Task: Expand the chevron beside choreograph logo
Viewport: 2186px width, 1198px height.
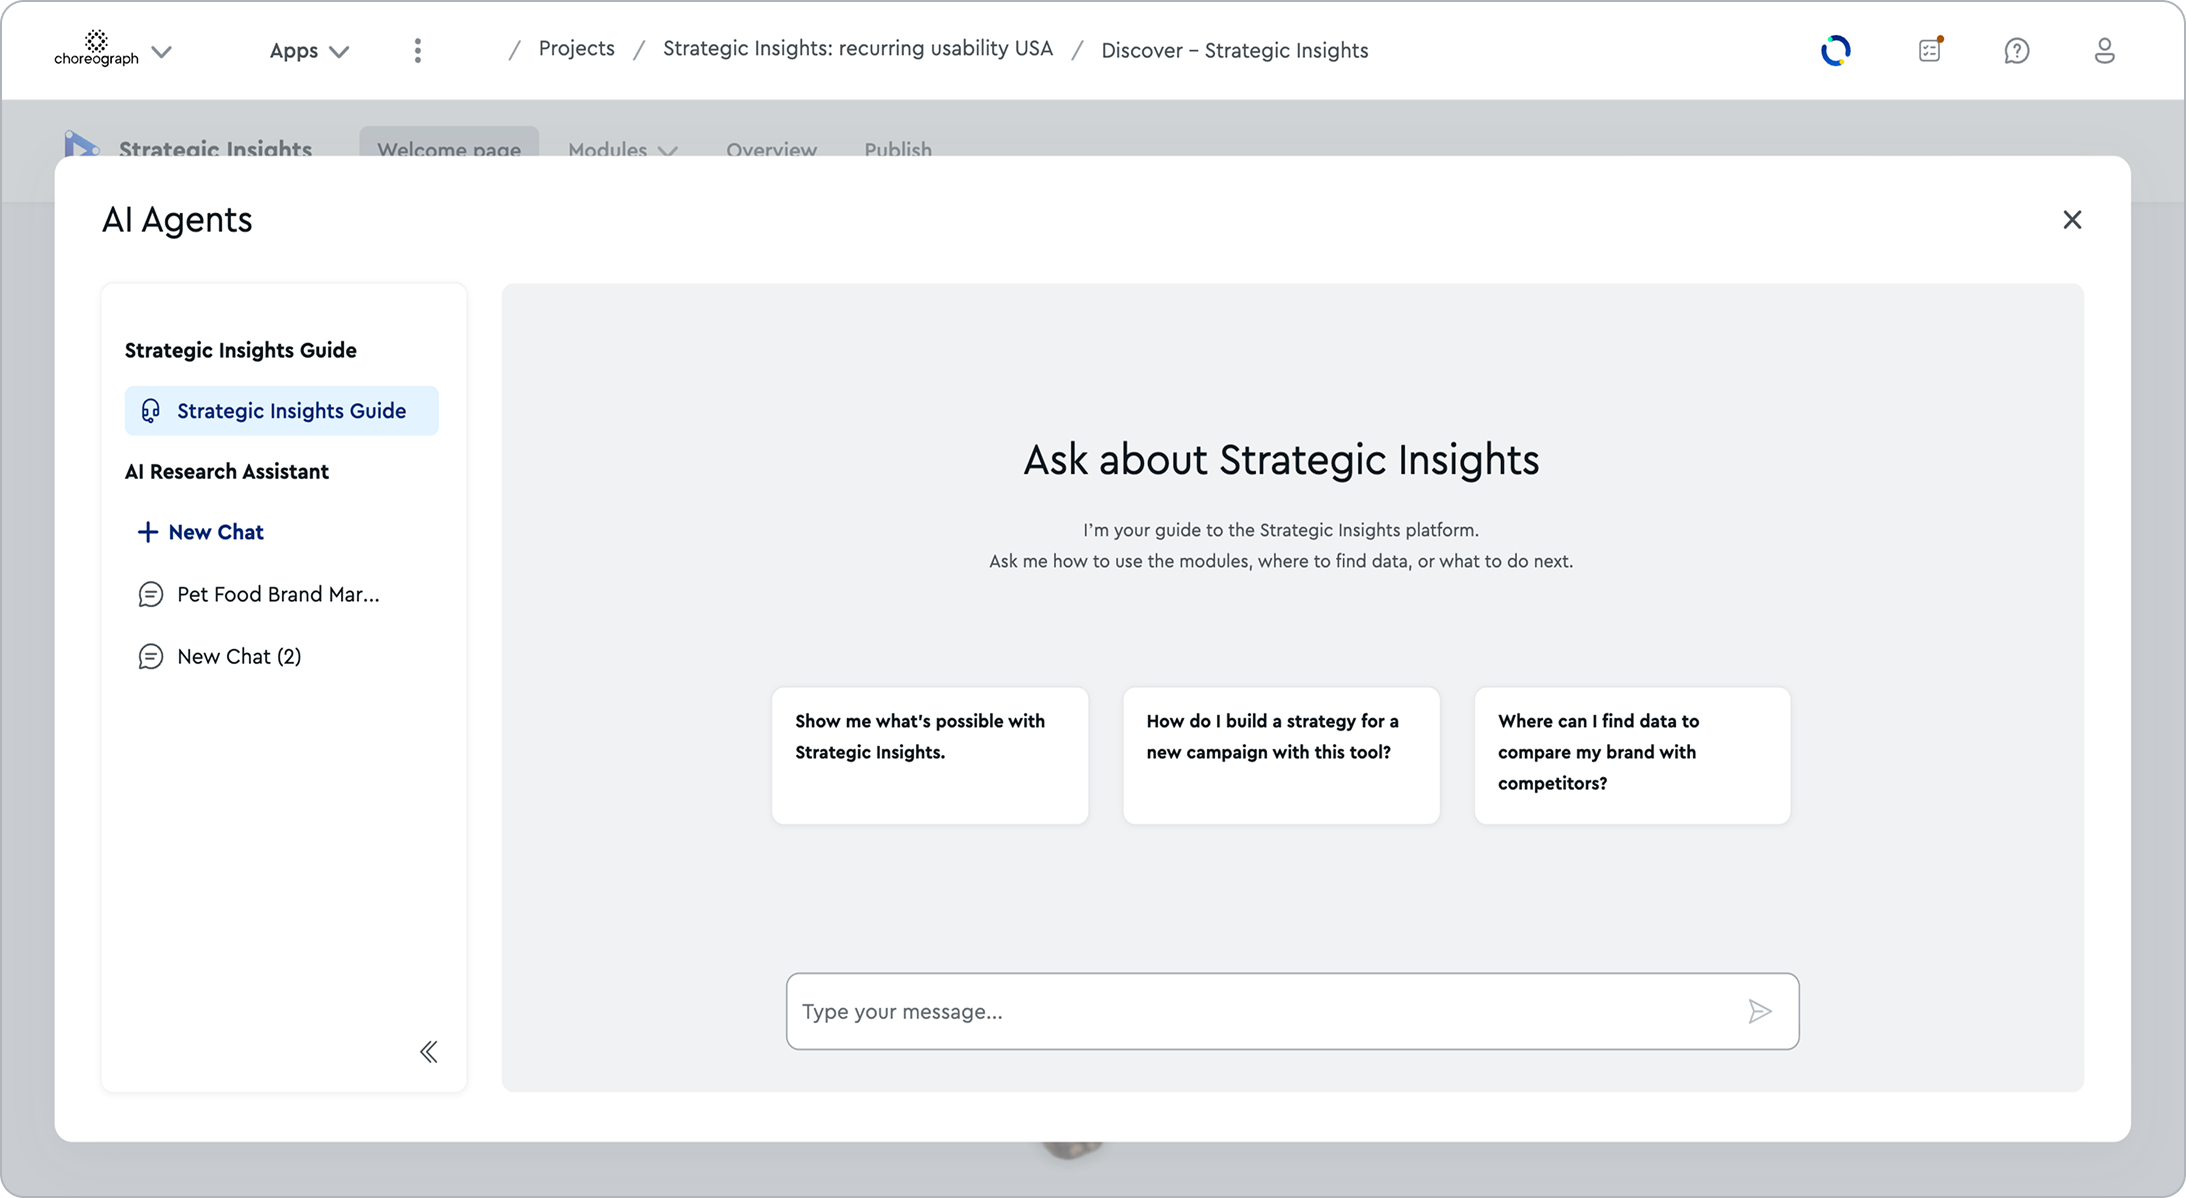Action: point(162,51)
